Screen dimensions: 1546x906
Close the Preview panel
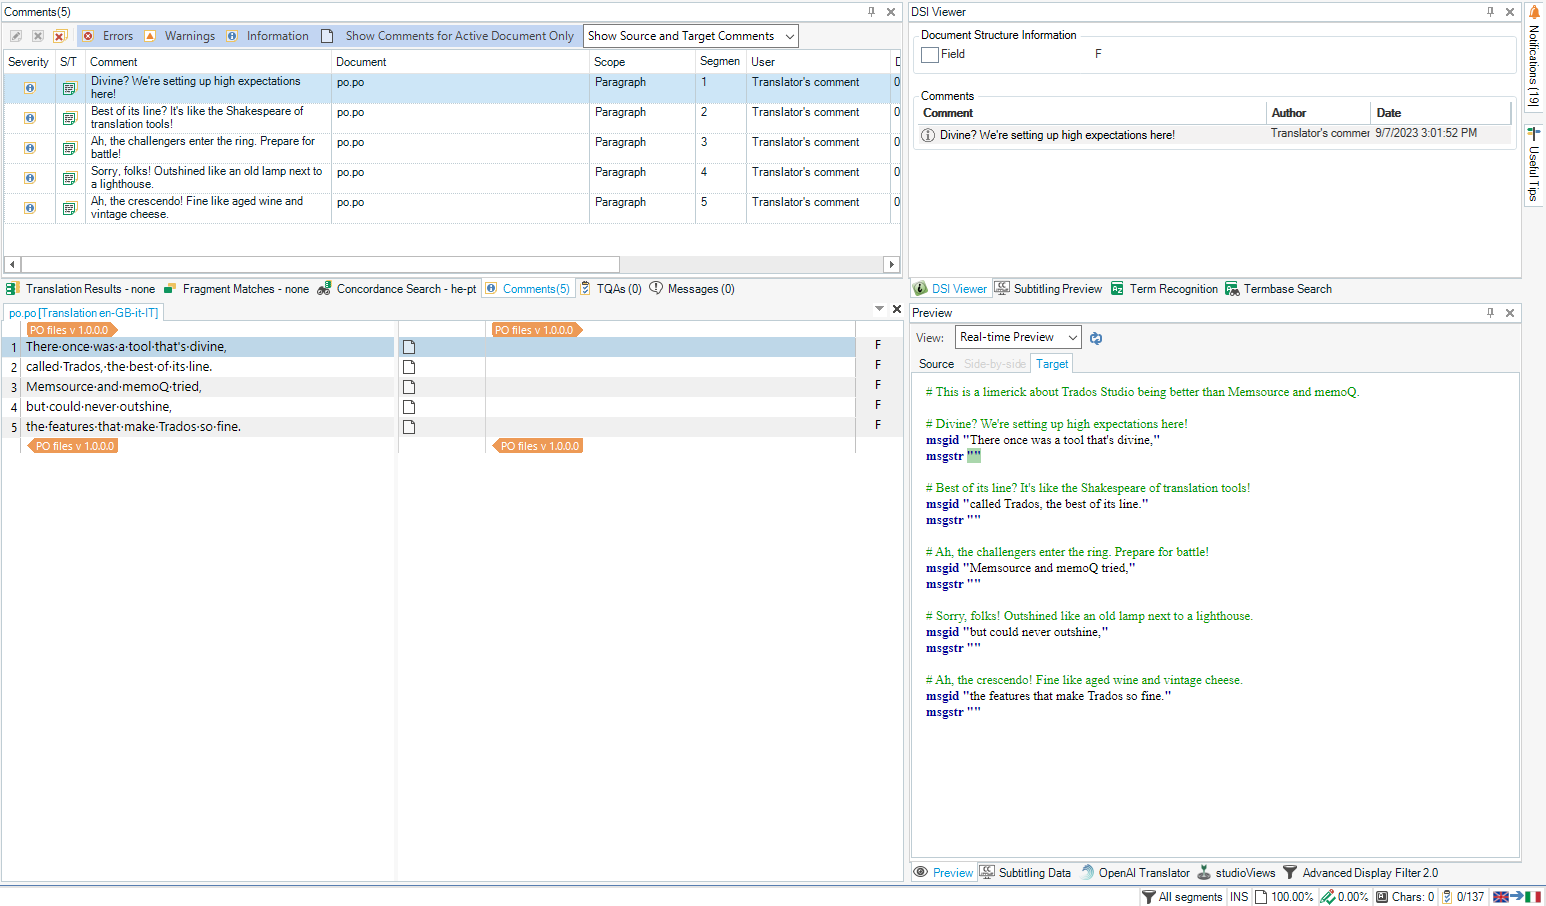pos(1510,313)
